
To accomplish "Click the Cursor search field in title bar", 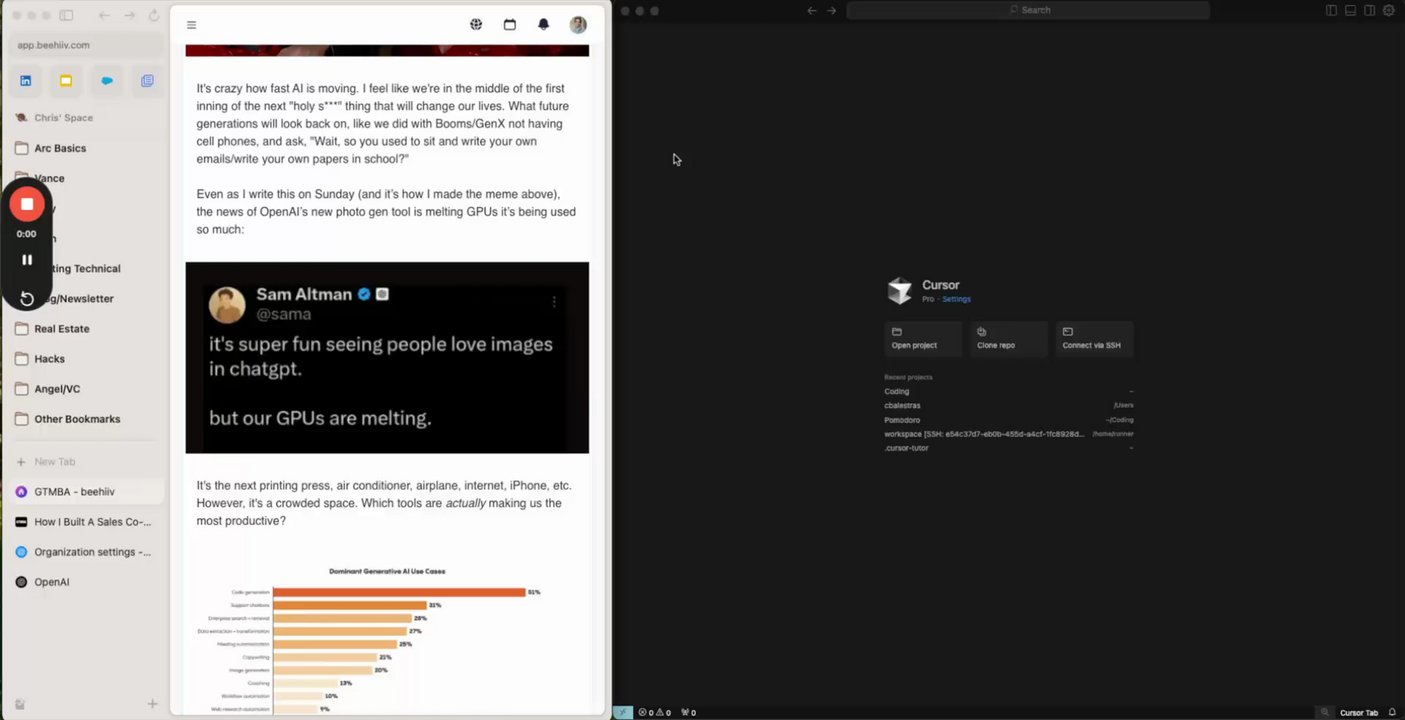I will tap(1028, 10).
